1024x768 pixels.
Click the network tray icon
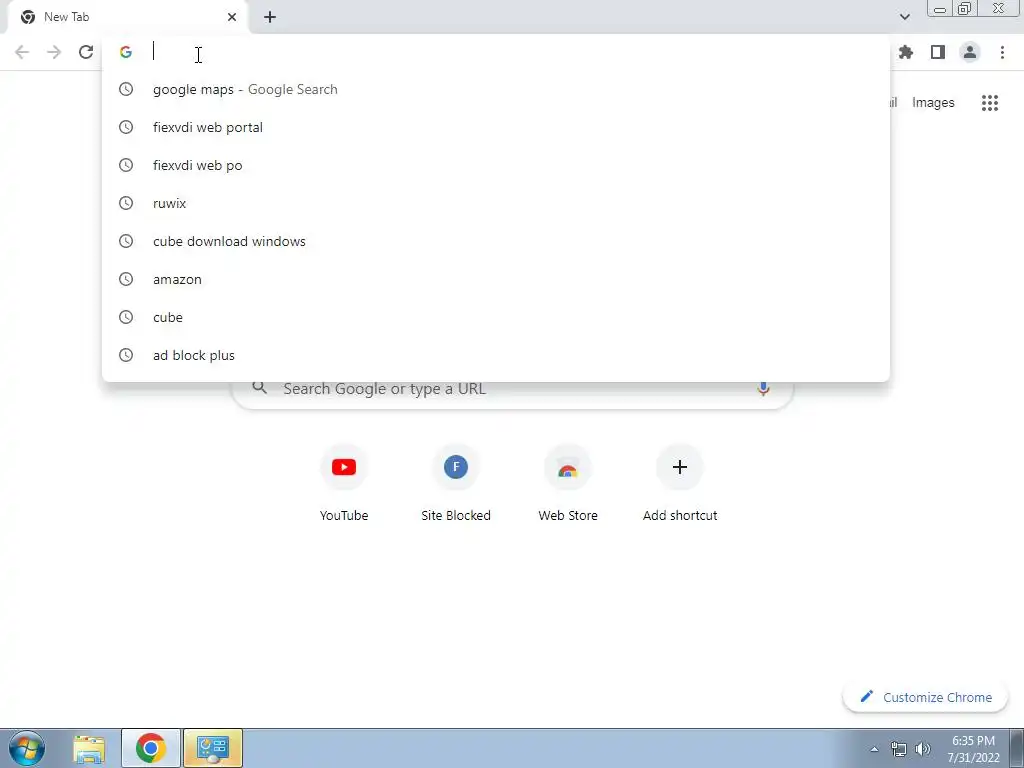(899, 749)
